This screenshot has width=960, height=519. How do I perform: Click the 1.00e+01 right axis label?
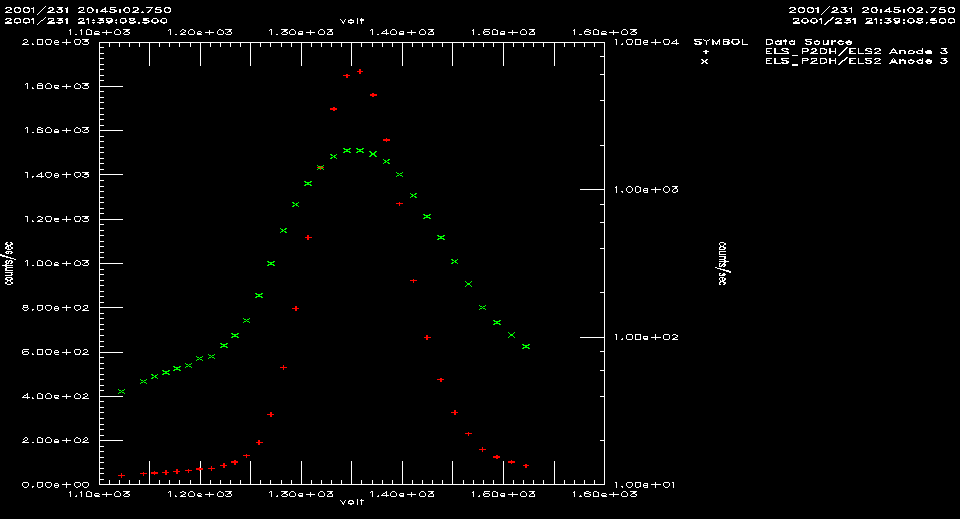pos(646,485)
